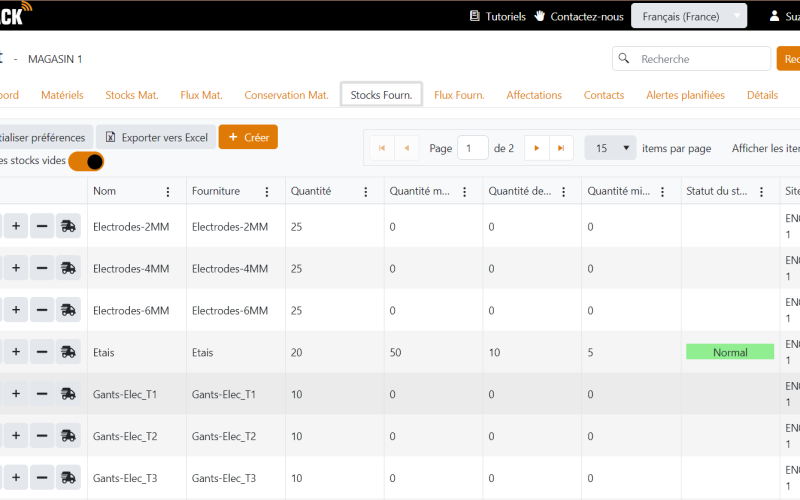Click minus icon for Electrodes-2MM row
Image resolution: width=800 pixels, height=500 pixels.
(42, 226)
